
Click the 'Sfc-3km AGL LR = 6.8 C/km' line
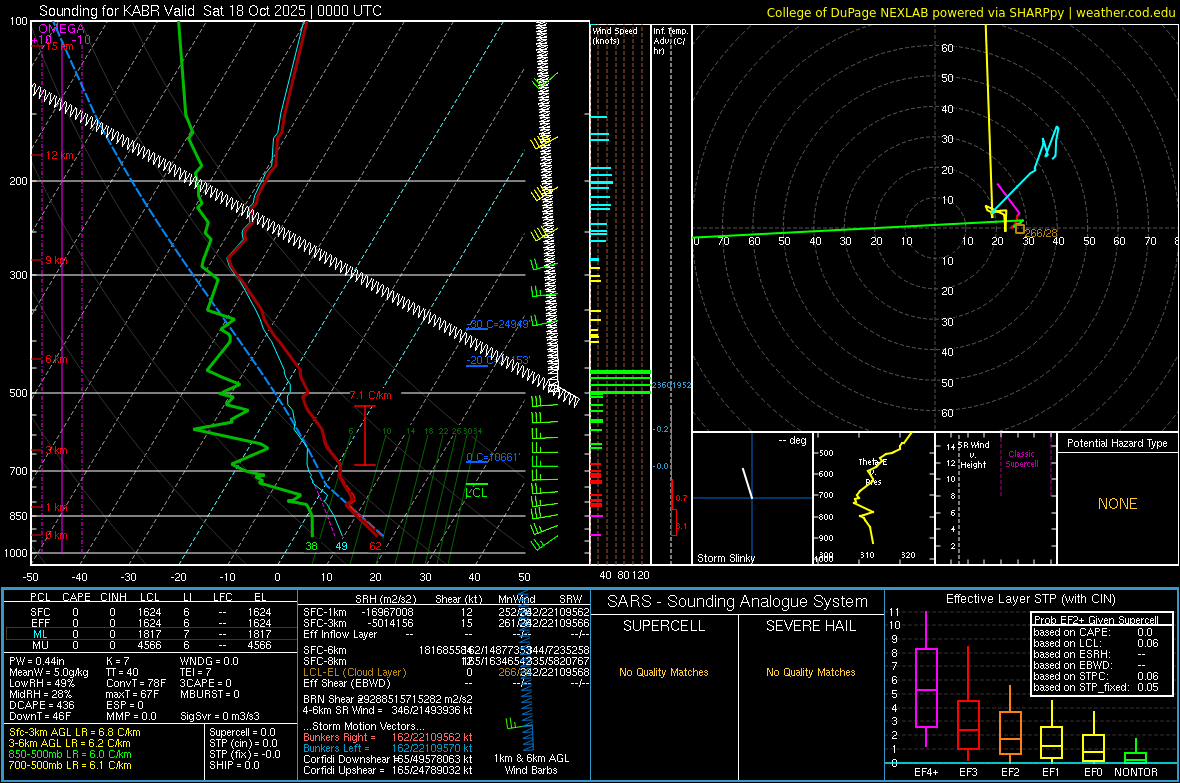(75, 732)
